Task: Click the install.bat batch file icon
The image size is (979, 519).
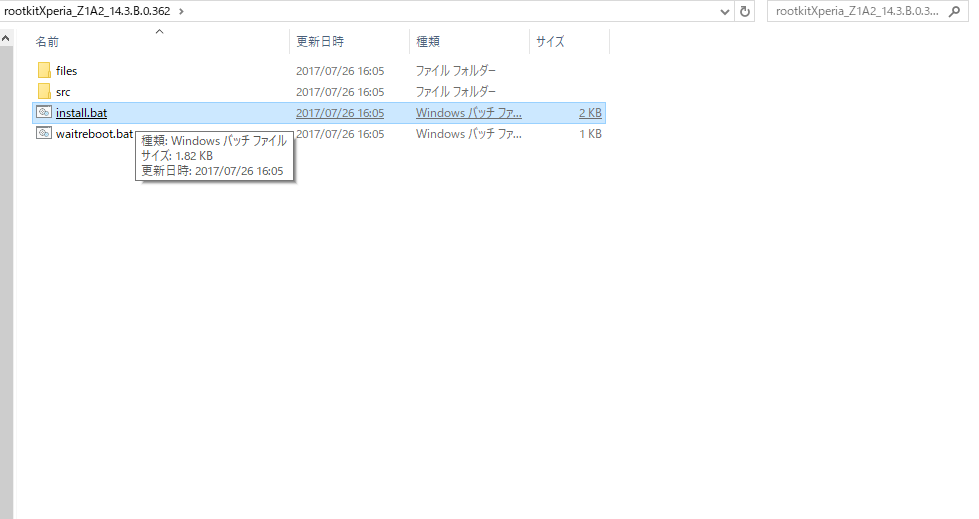Action: [x=44, y=112]
